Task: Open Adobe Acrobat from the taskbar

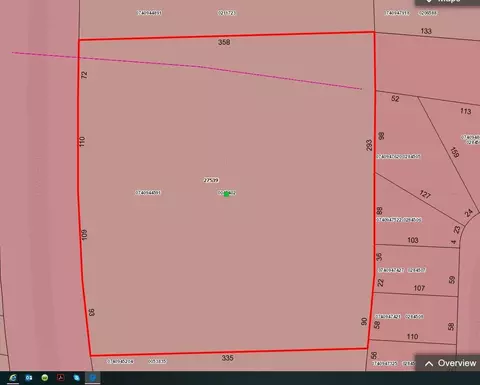Action: 61,377
